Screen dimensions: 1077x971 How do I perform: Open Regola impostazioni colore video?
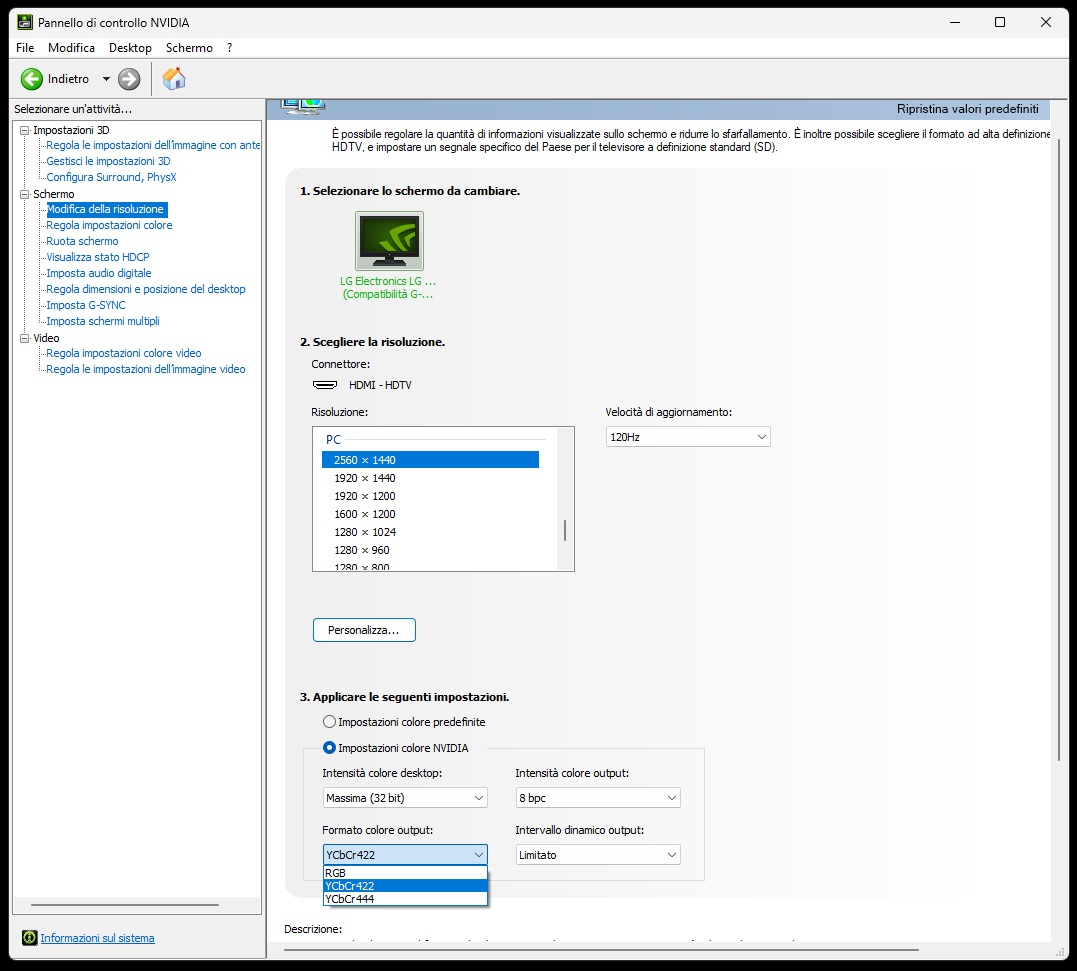click(x=124, y=353)
